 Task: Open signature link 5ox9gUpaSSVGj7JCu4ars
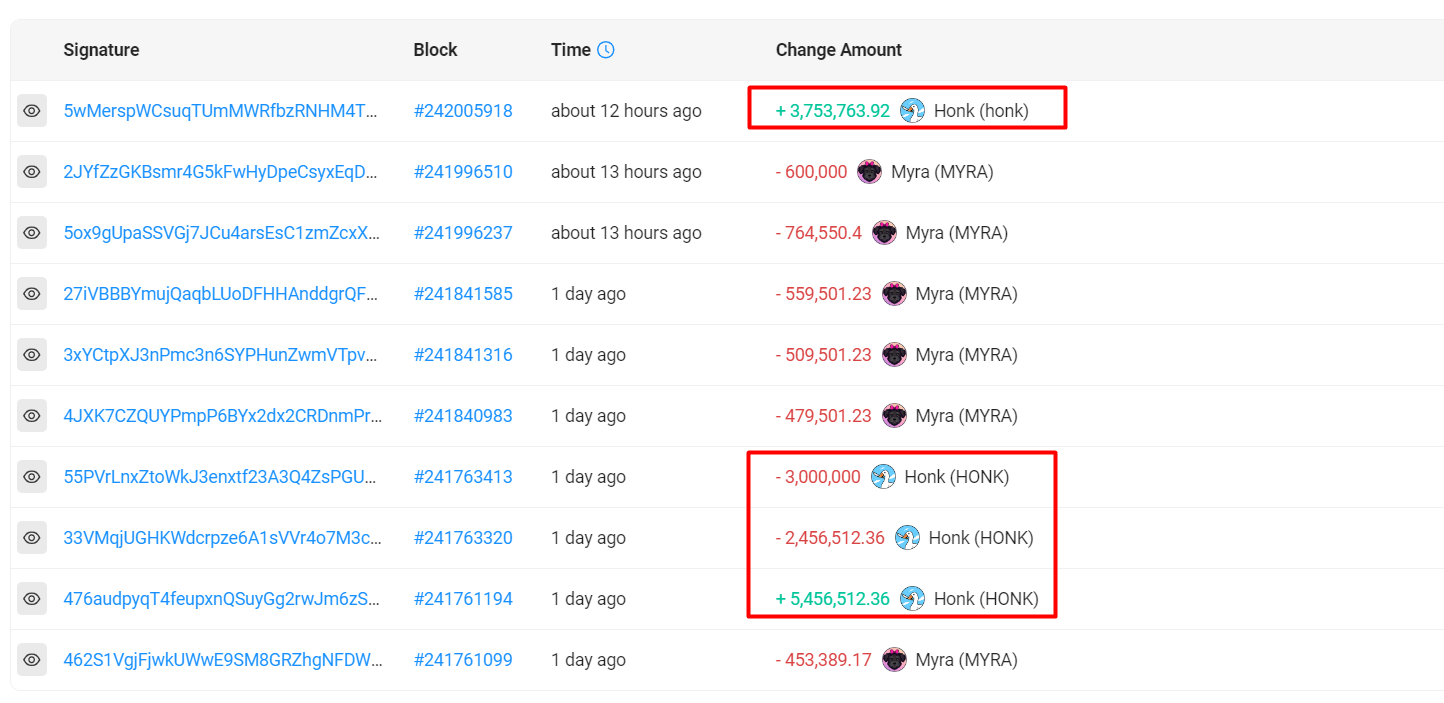(x=221, y=233)
